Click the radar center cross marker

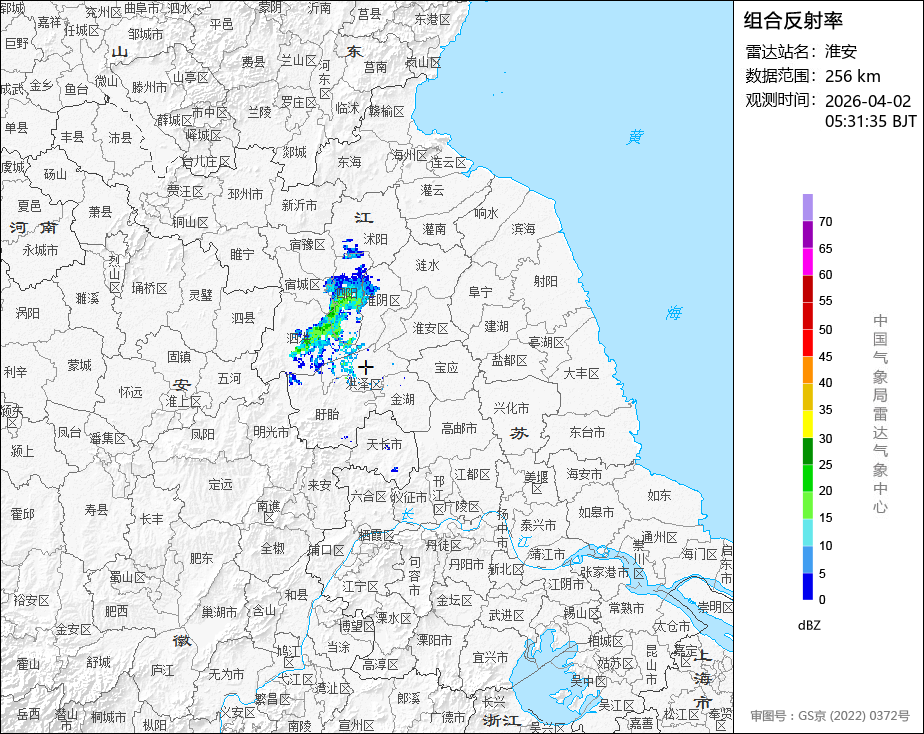click(x=366, y=367)
